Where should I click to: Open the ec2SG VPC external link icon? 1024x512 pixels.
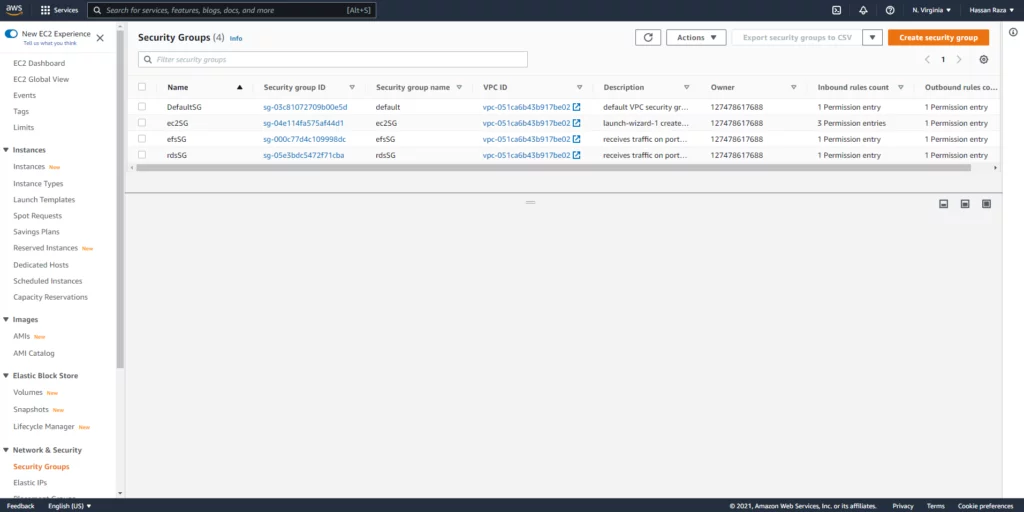[x=577, y=123]
